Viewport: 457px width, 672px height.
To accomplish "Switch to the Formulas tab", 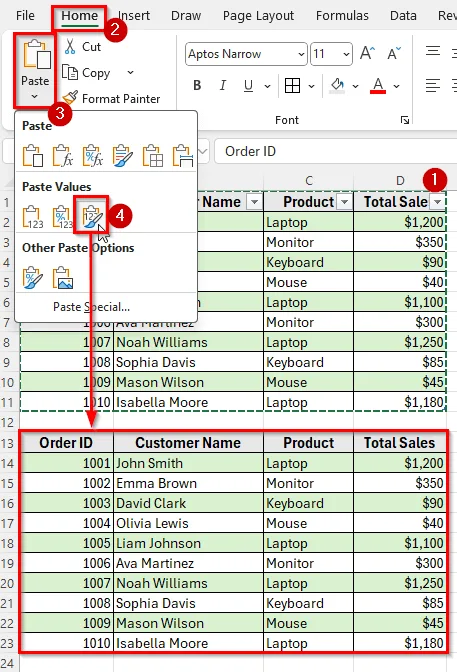I will pyautogui.click(x=342, y=16).
